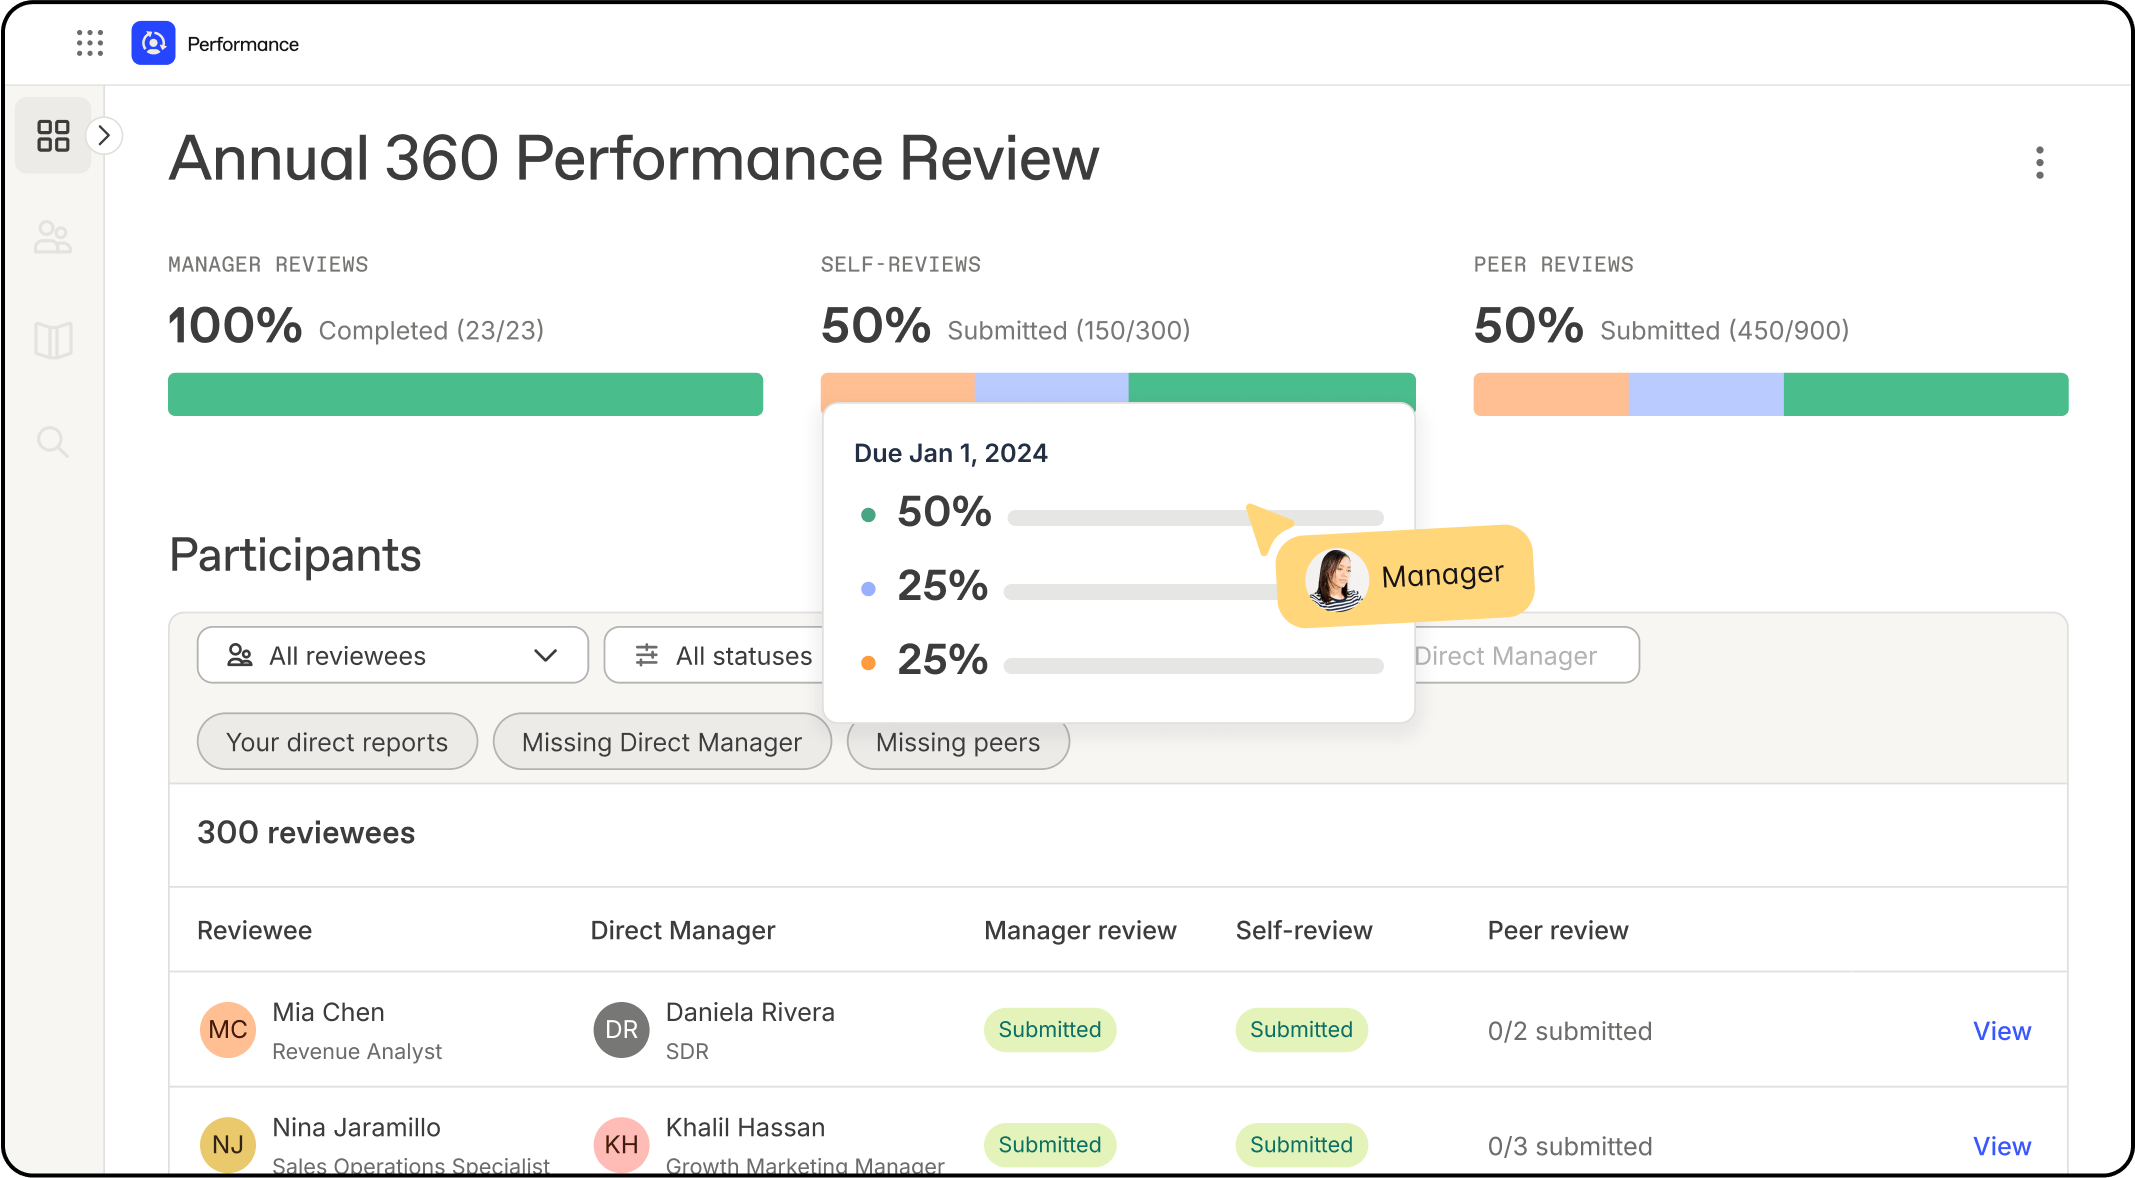Click the grid apps icon top-left
The height and width of the screenshot is (1178, 2135).
pyautogui.click(x=88, y=41)
